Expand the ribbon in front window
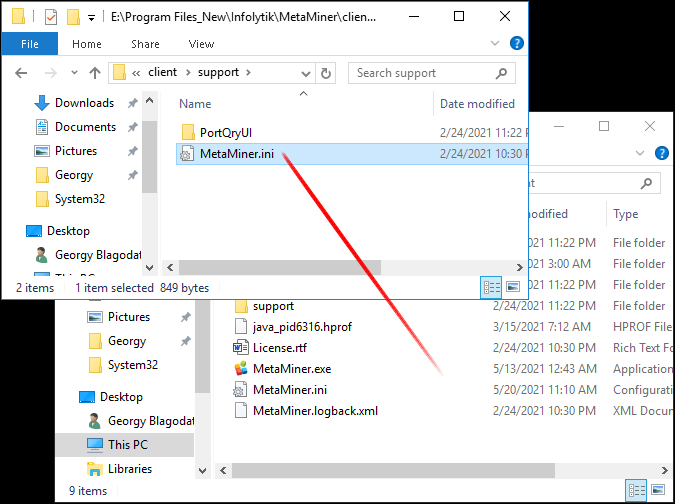Screen dimensions: 675x504 click(x=495, y=43)
